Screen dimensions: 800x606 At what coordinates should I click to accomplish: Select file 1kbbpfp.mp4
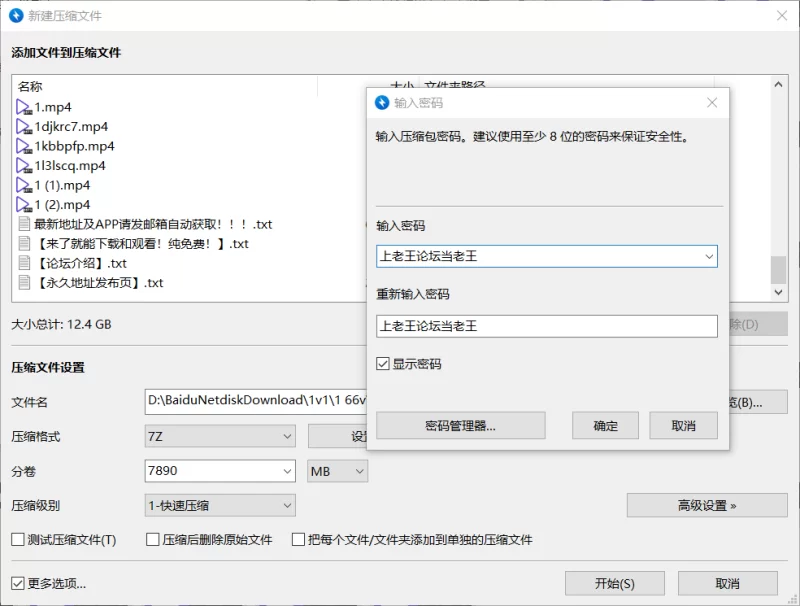[x=74, y=146]
